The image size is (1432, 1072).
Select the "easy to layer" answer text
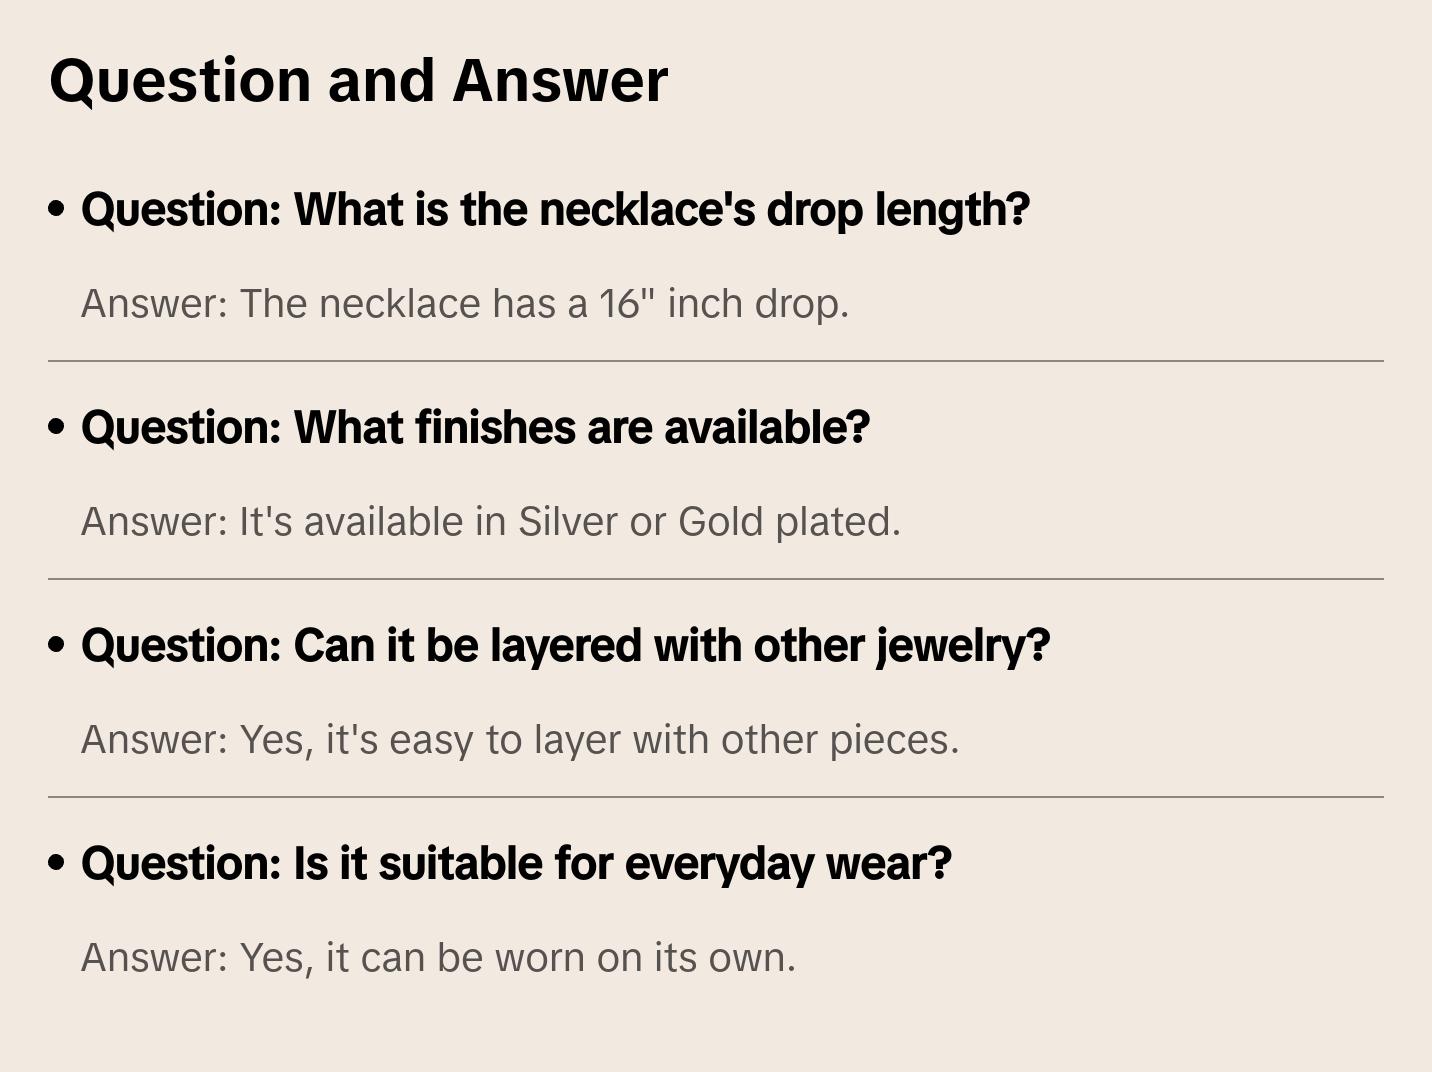tap(519, 740)
